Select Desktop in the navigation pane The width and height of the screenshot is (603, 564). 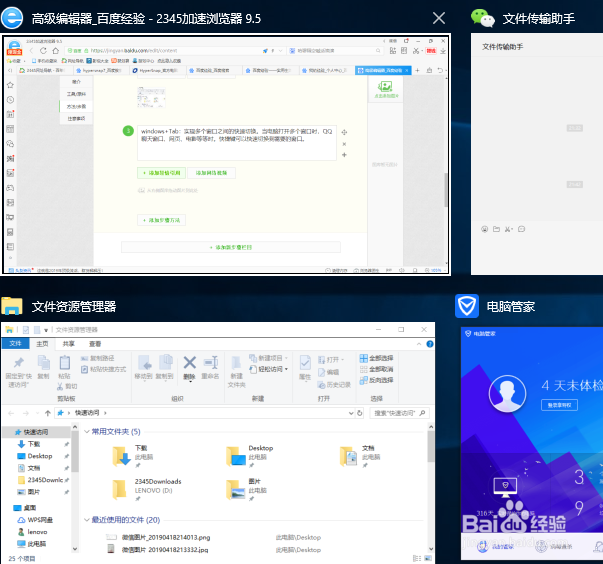(40, 456)
